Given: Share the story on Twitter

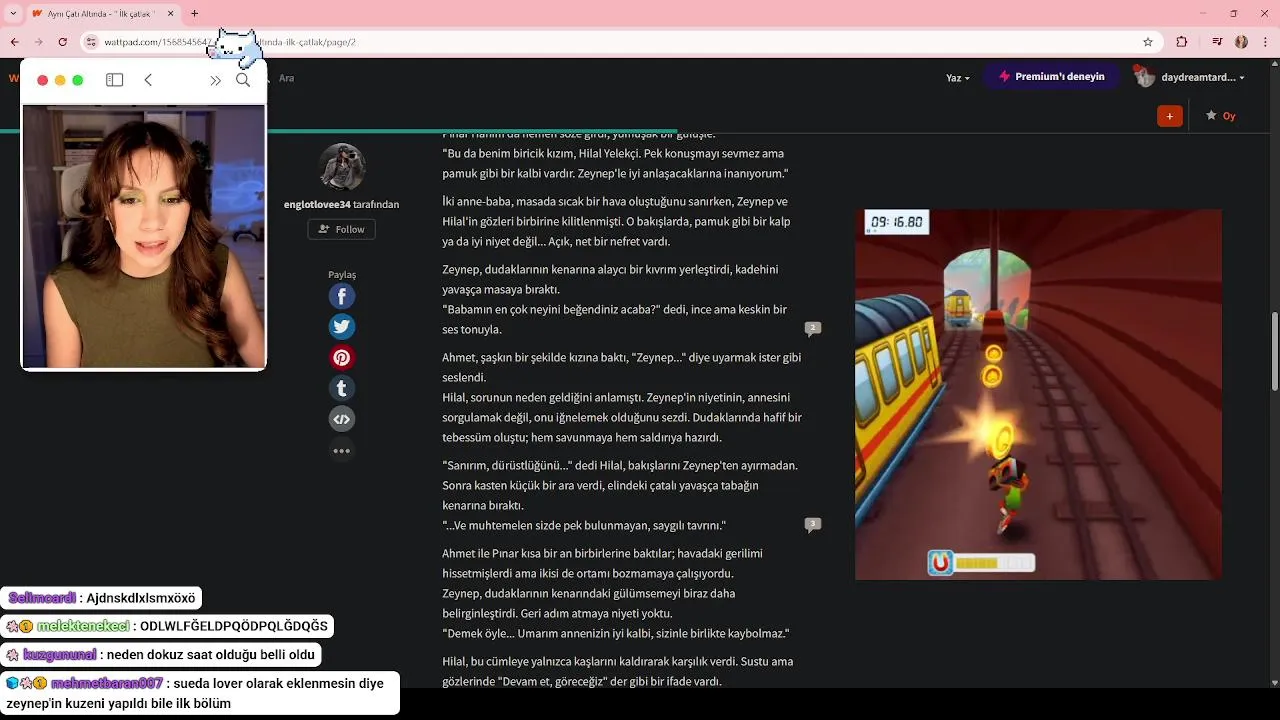Looking at the screenshot, I should [342, 327].
